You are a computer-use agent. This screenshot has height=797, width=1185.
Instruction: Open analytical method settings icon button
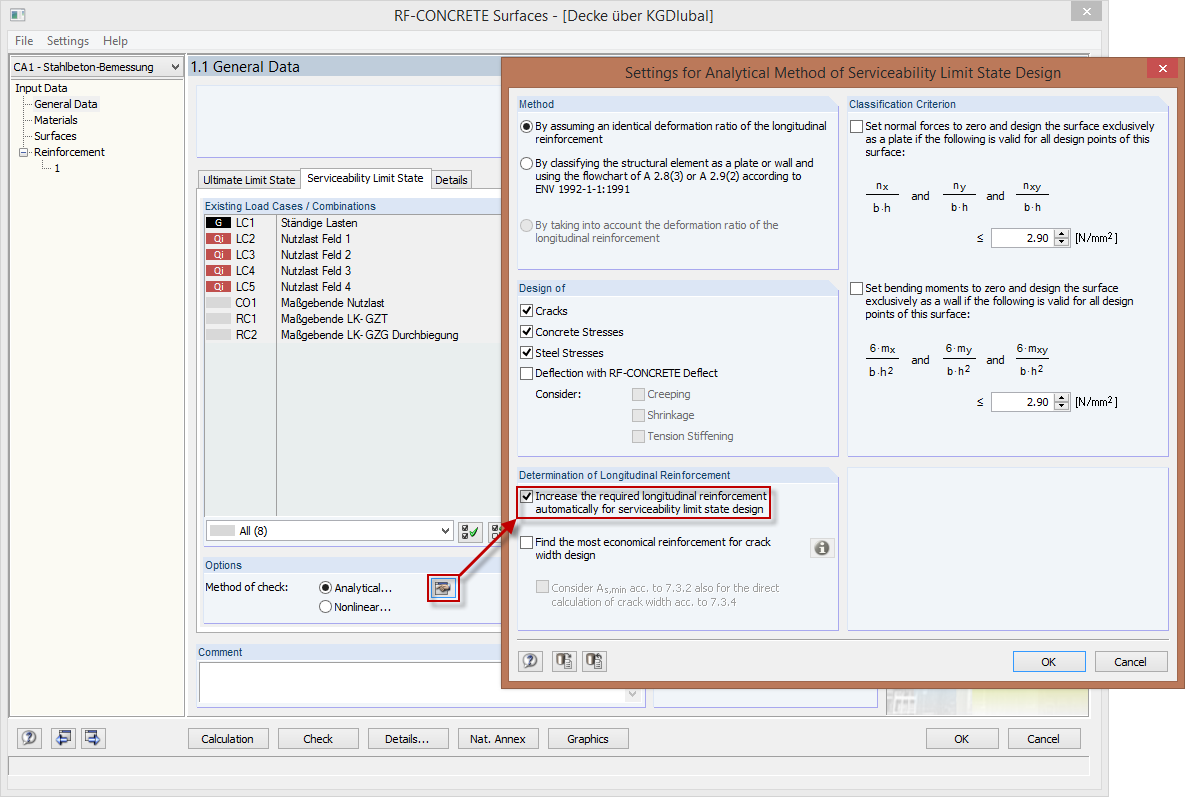443,588
